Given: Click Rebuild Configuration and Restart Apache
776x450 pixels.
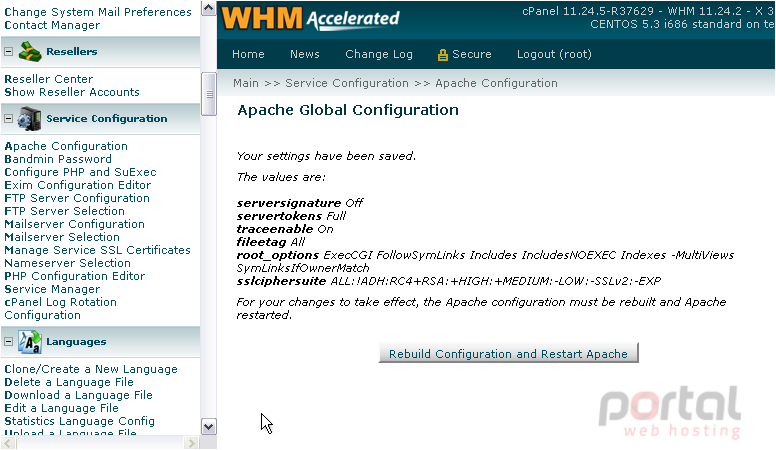Looking at the screenshot, I should [508, 353].
